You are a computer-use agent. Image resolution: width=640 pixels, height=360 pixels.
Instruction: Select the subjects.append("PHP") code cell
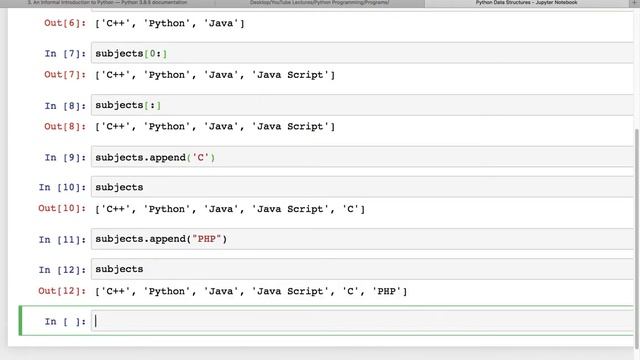[362, 239]
